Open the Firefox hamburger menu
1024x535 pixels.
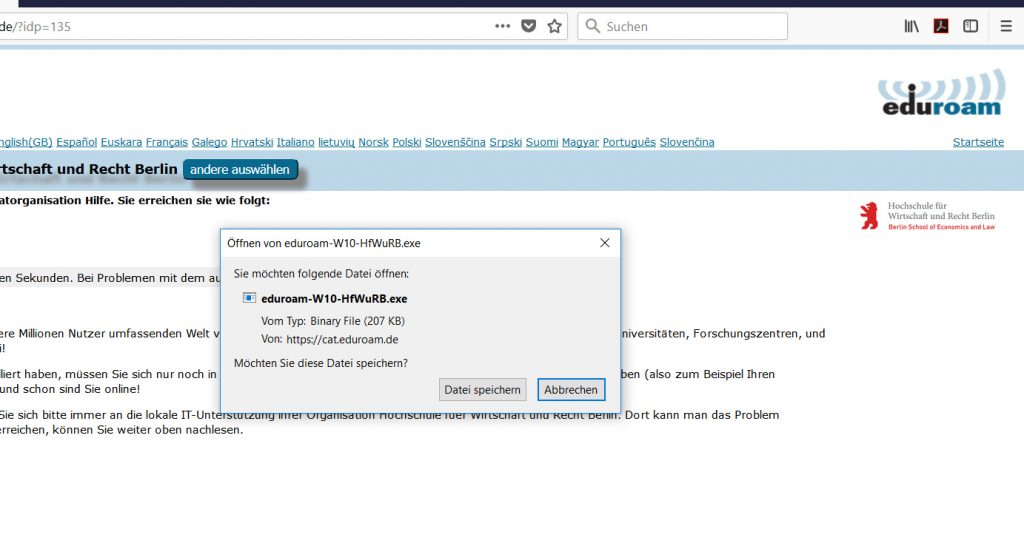(1006, 26)
